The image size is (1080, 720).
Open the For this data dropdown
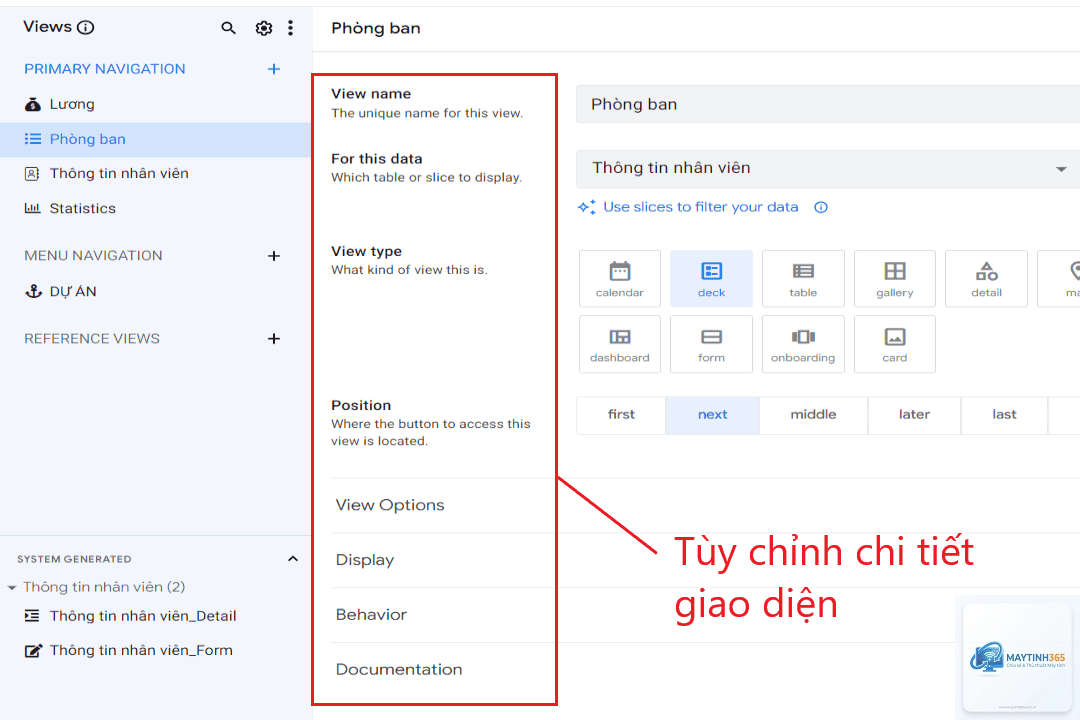[827, 169]
